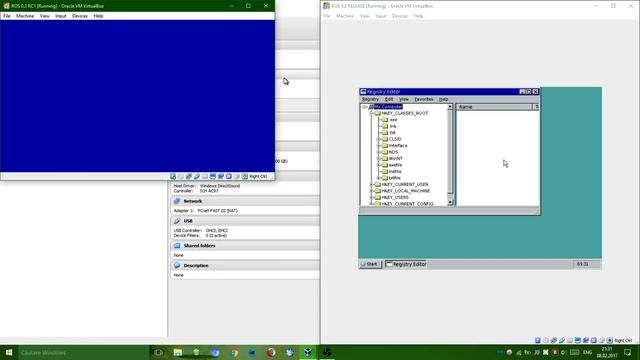Click VirtualBox icon on Windows taskbar
The height and width of the screenshot is (360, 640).
pos(308,352)
